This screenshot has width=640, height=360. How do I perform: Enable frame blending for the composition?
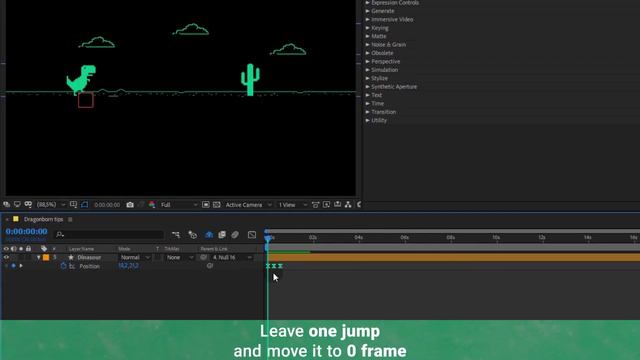tap(222, 235)
